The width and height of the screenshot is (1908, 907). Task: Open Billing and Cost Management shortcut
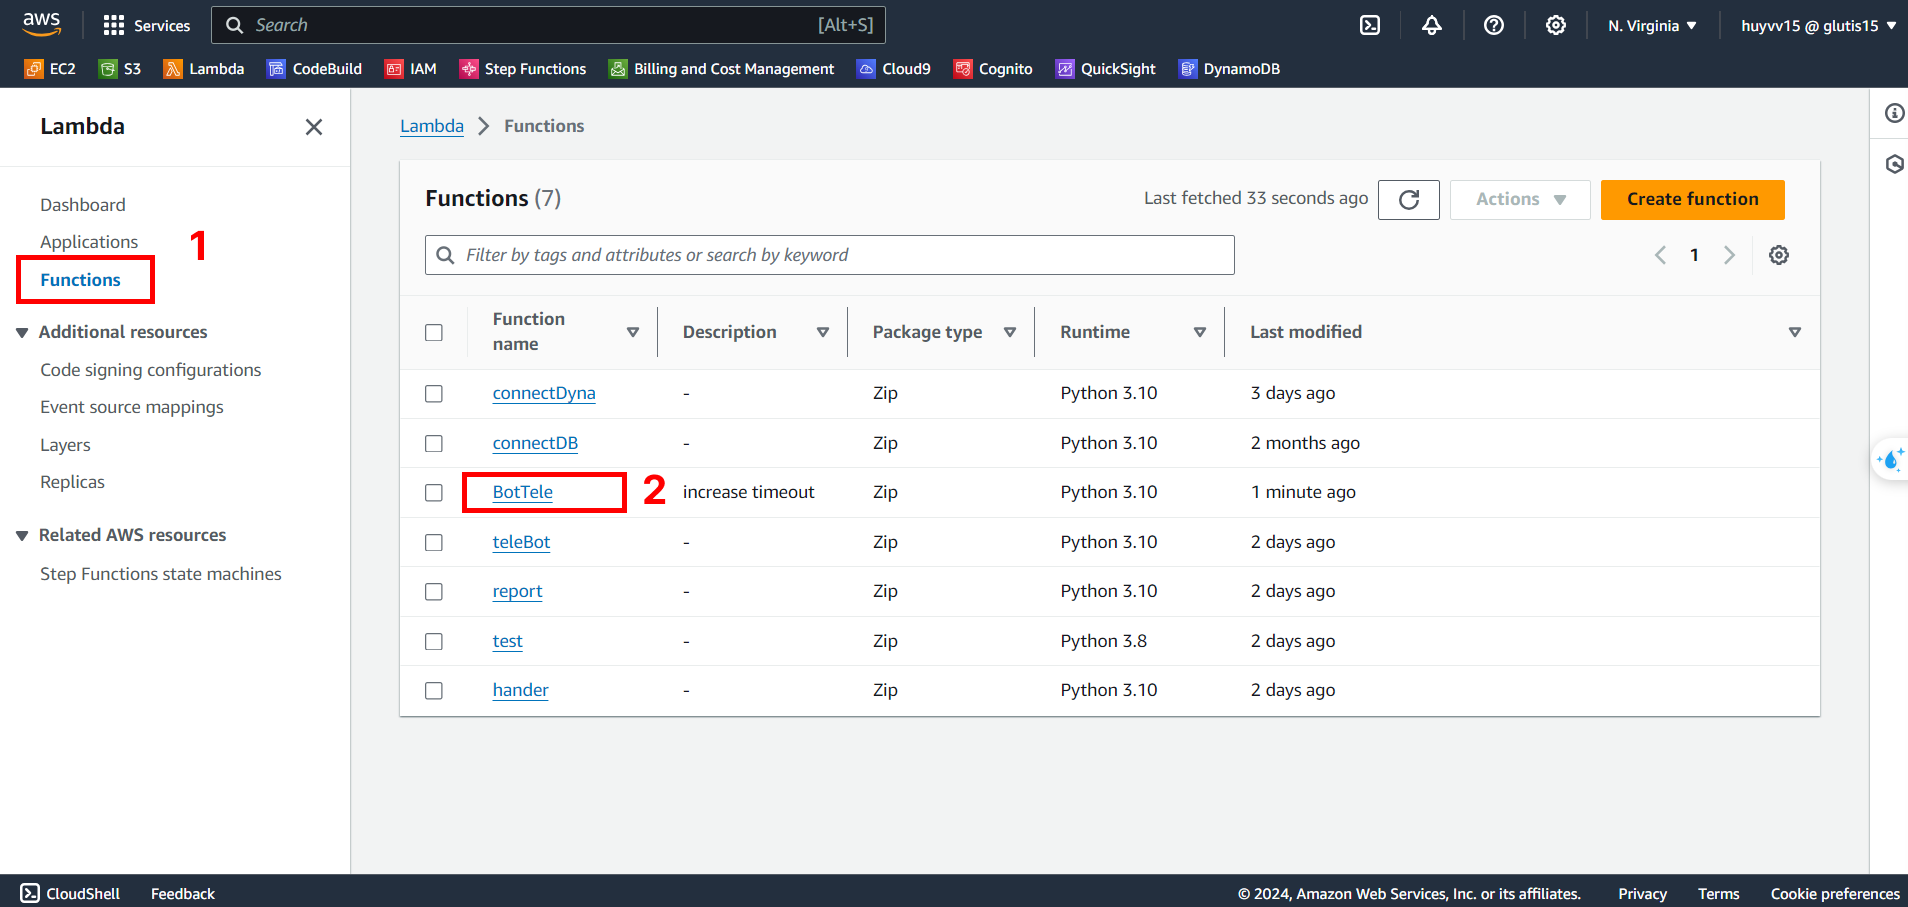point(721,69)
